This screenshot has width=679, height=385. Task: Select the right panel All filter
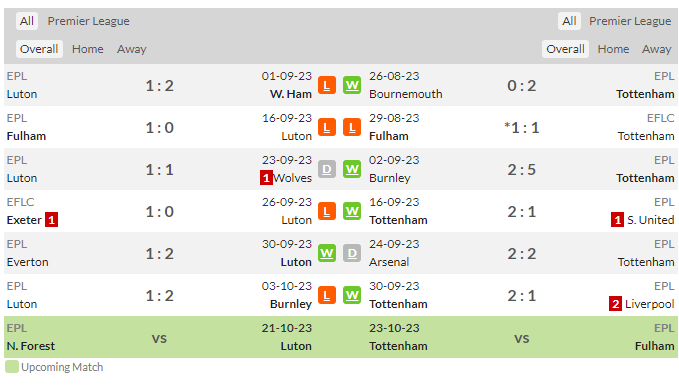(569, 21)
